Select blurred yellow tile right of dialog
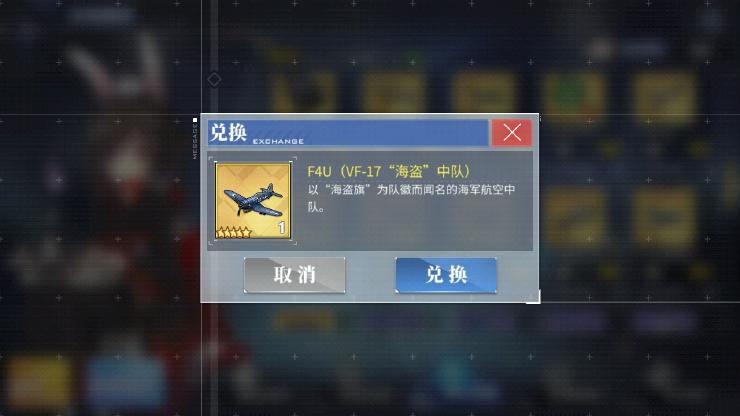The width and height of the screenshot is (740, 416). click(x=575, y=217)
